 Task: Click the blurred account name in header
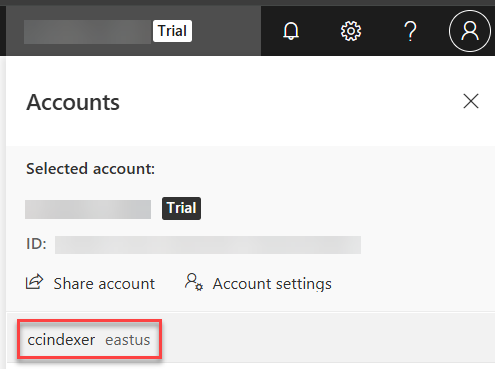pos(87,32)
